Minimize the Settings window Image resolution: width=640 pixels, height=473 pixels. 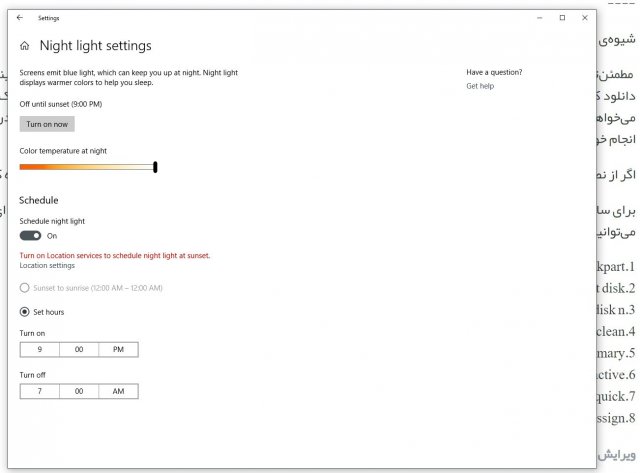[x=539, y=18]
